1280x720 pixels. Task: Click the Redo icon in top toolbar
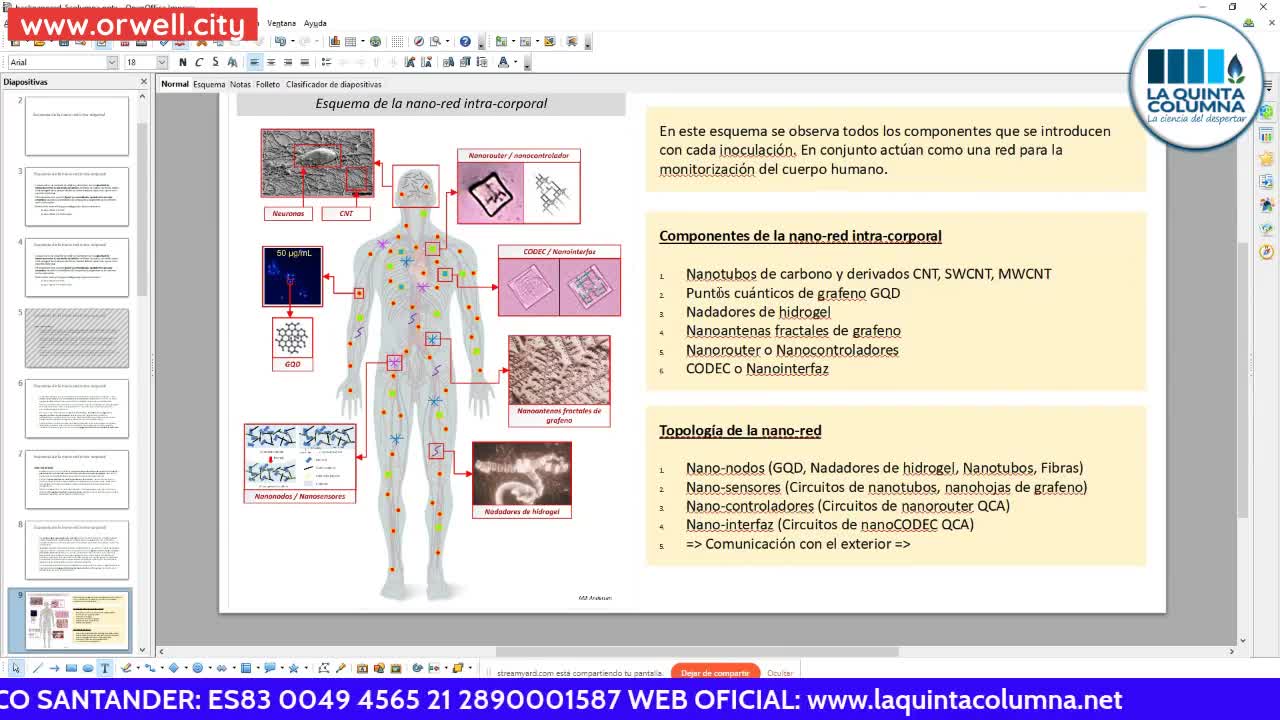coord(305,41)
